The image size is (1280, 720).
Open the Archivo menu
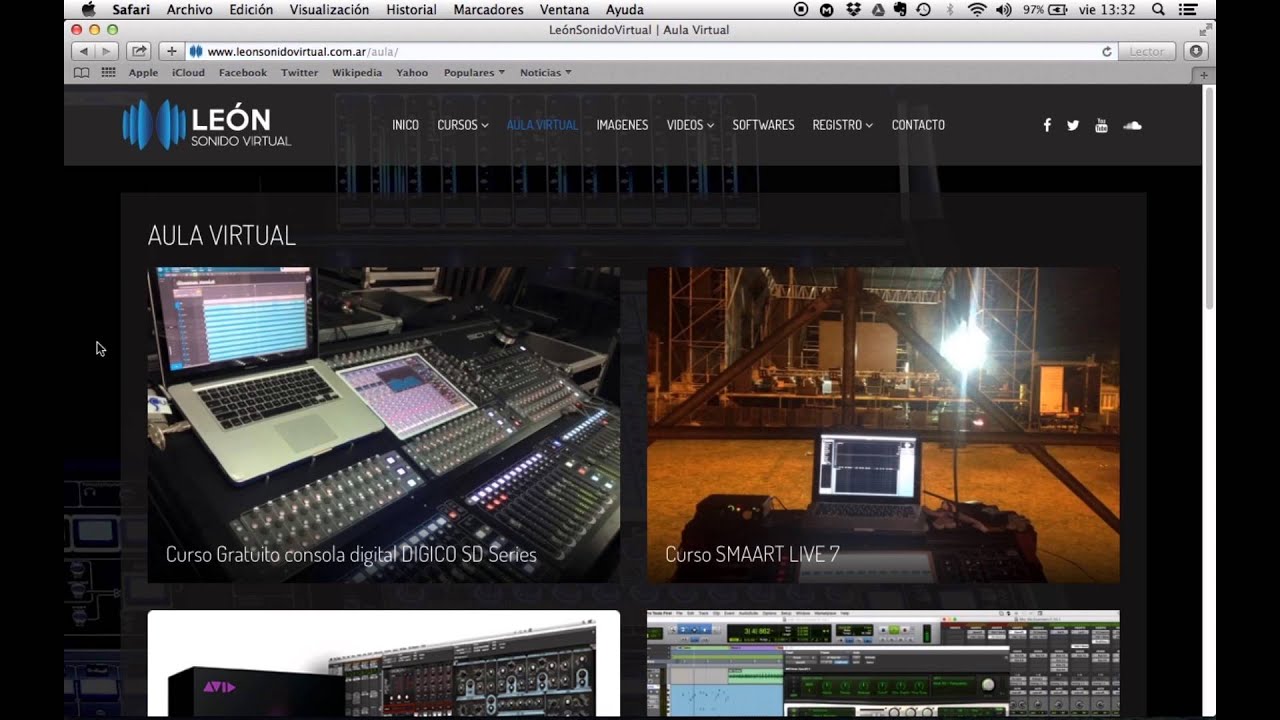189,10
